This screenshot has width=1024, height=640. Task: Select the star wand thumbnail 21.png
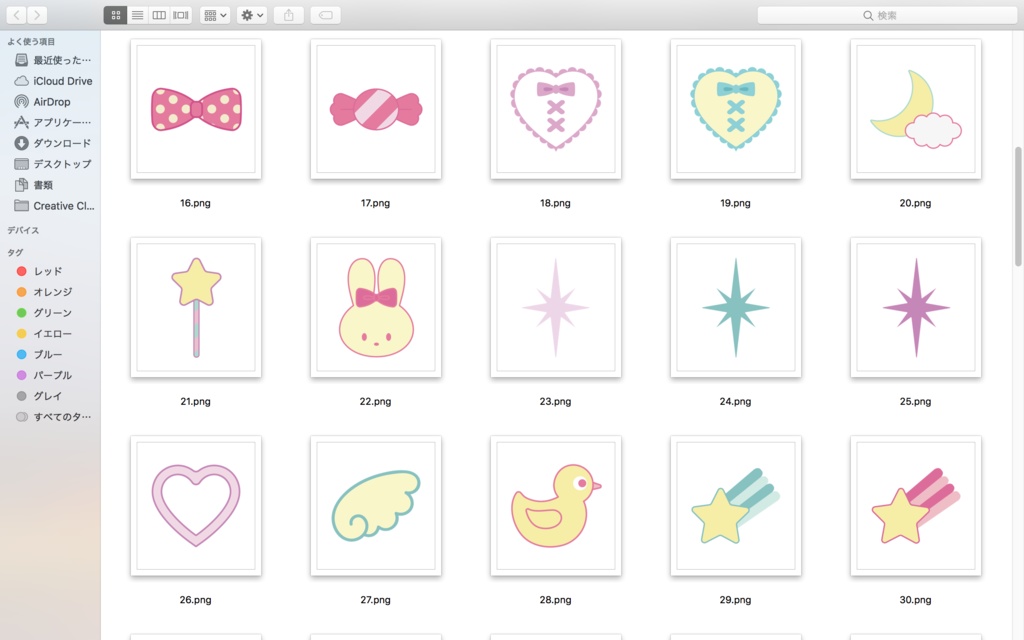196,308
